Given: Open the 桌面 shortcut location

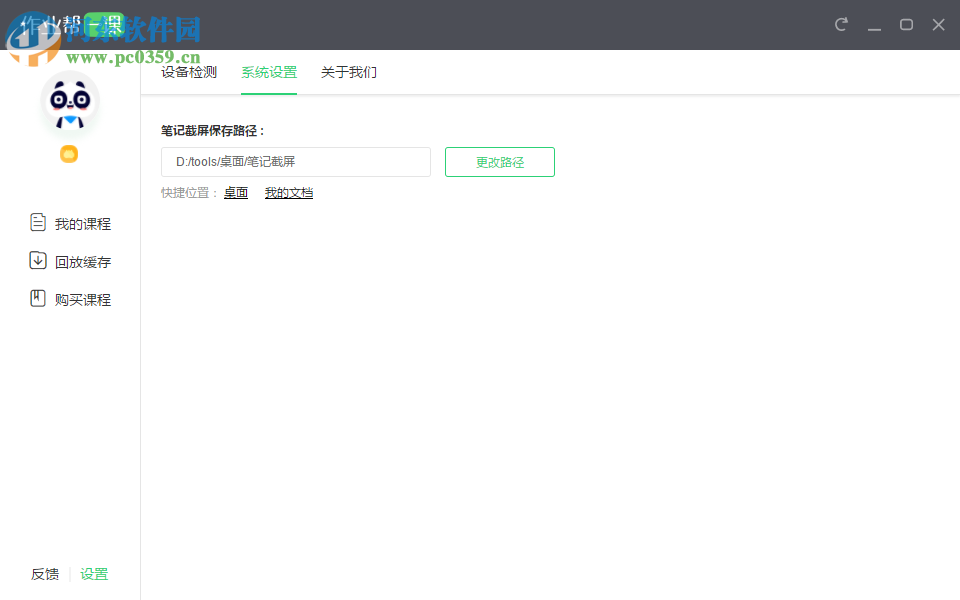Looking at the screenshot, I should click(x=236, y=192).
